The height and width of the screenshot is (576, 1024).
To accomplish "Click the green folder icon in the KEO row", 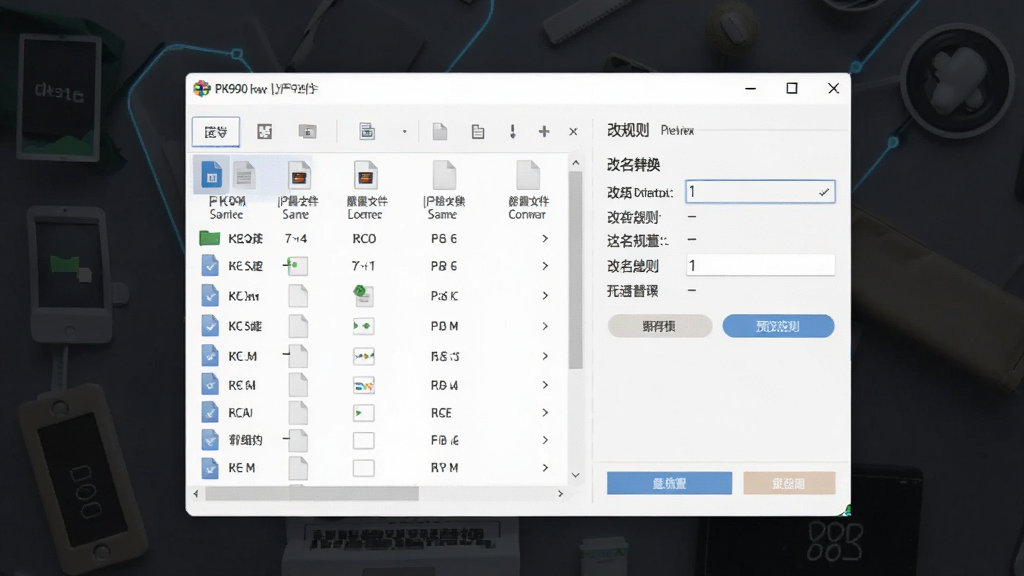I will coord(210,238).
